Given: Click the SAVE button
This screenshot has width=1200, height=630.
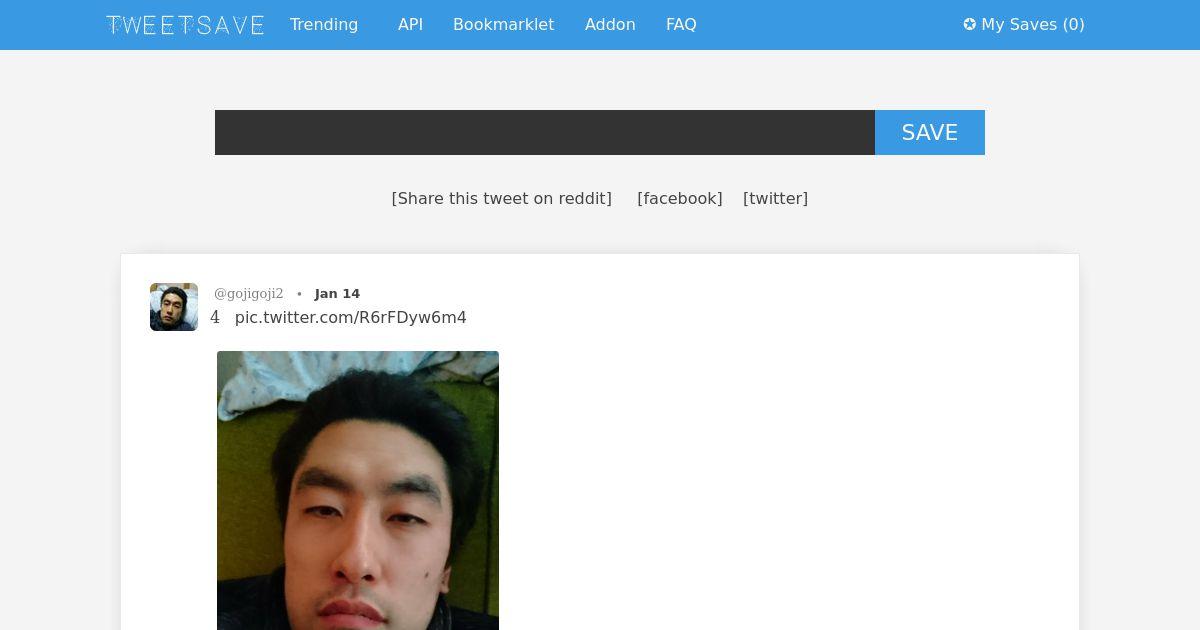Looking at the screenshot, I should point(930,132).
